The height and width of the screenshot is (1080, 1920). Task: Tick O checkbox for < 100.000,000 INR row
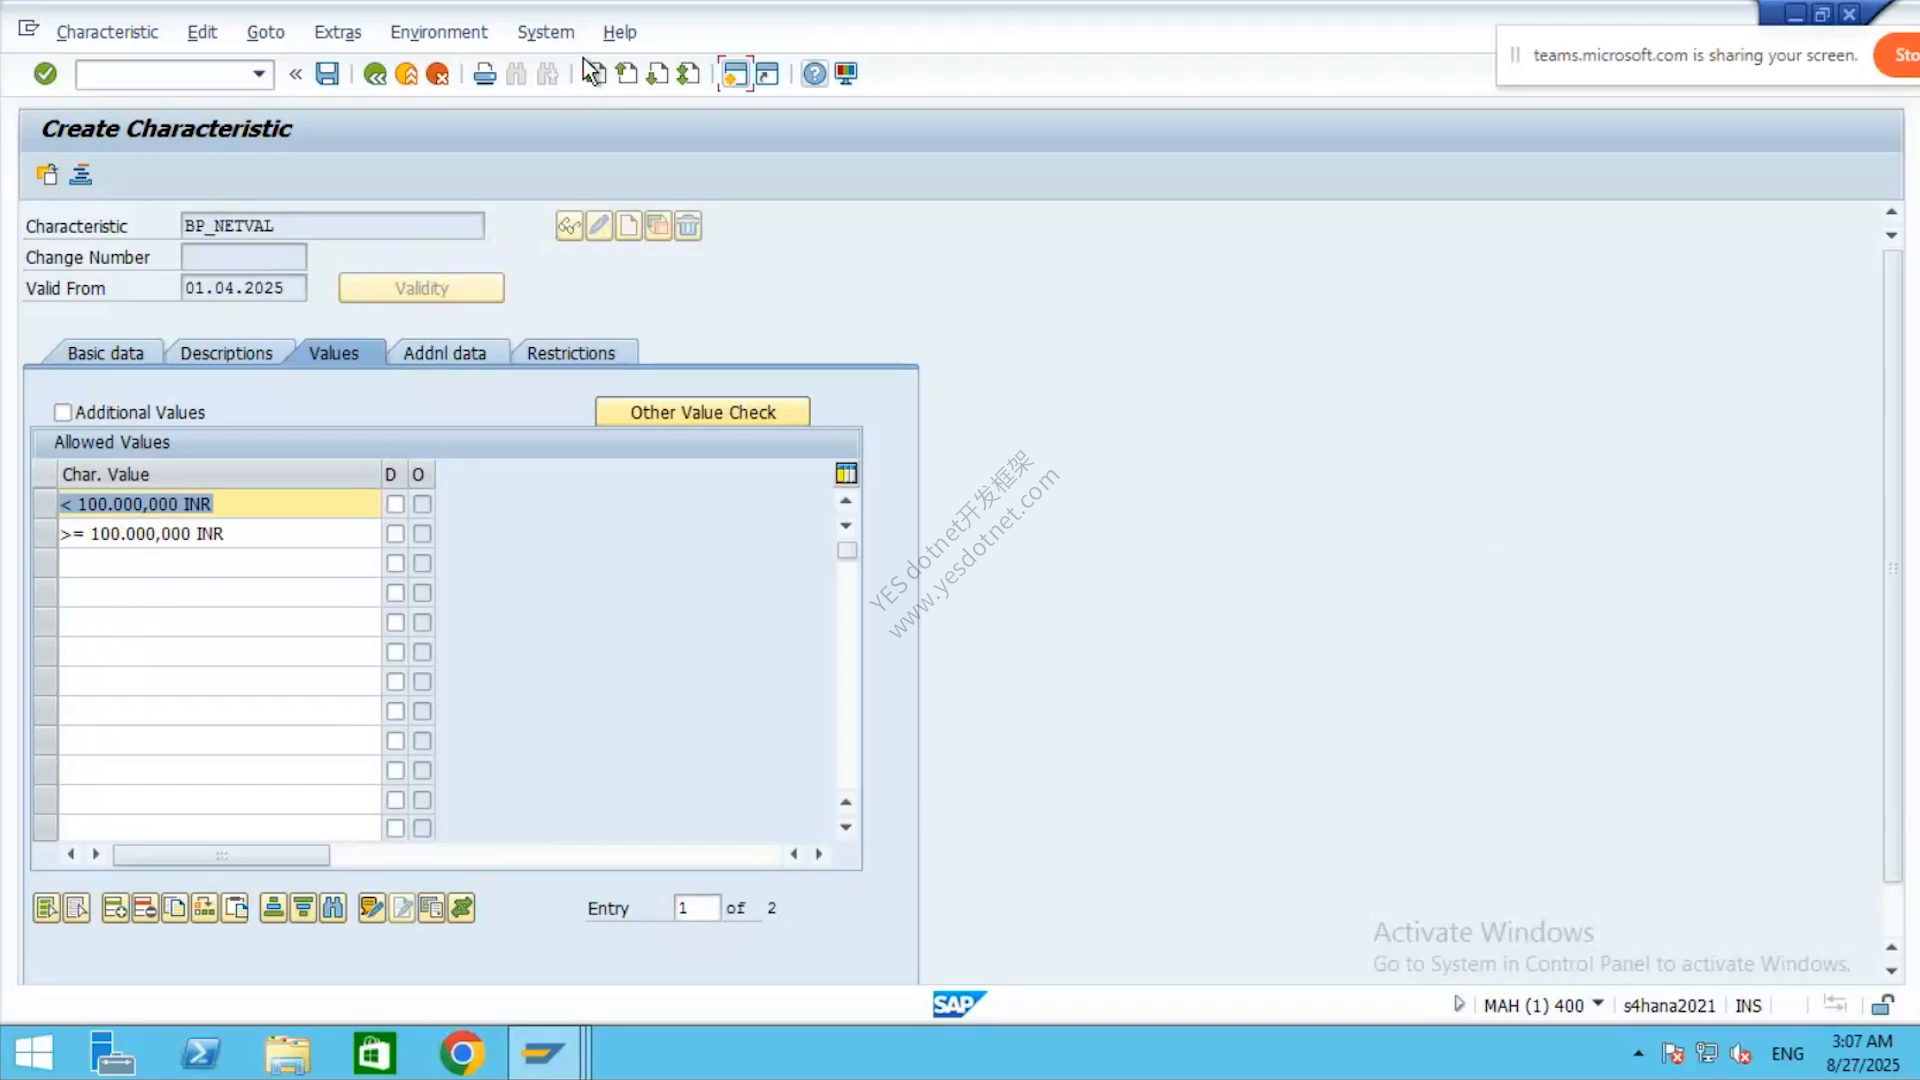(422, 504)
